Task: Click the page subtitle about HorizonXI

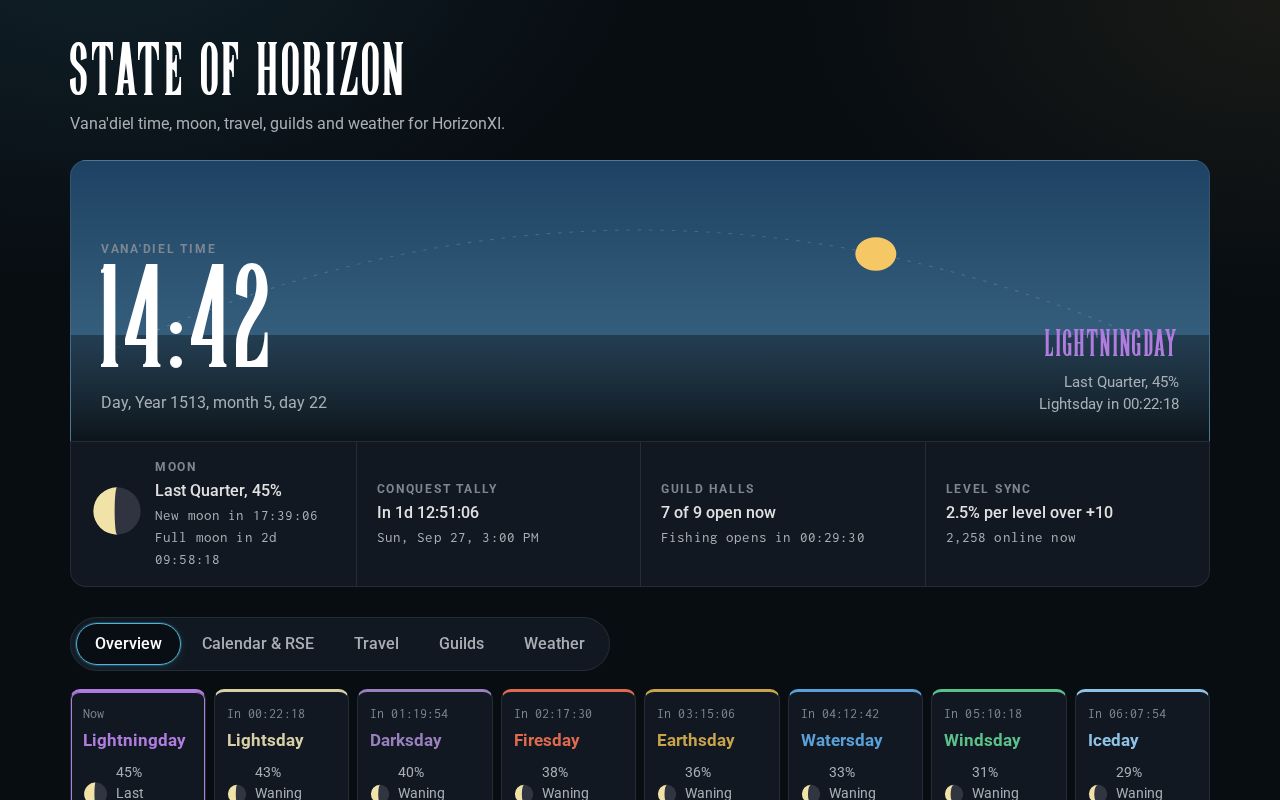Action: click(x=287, y=124)
